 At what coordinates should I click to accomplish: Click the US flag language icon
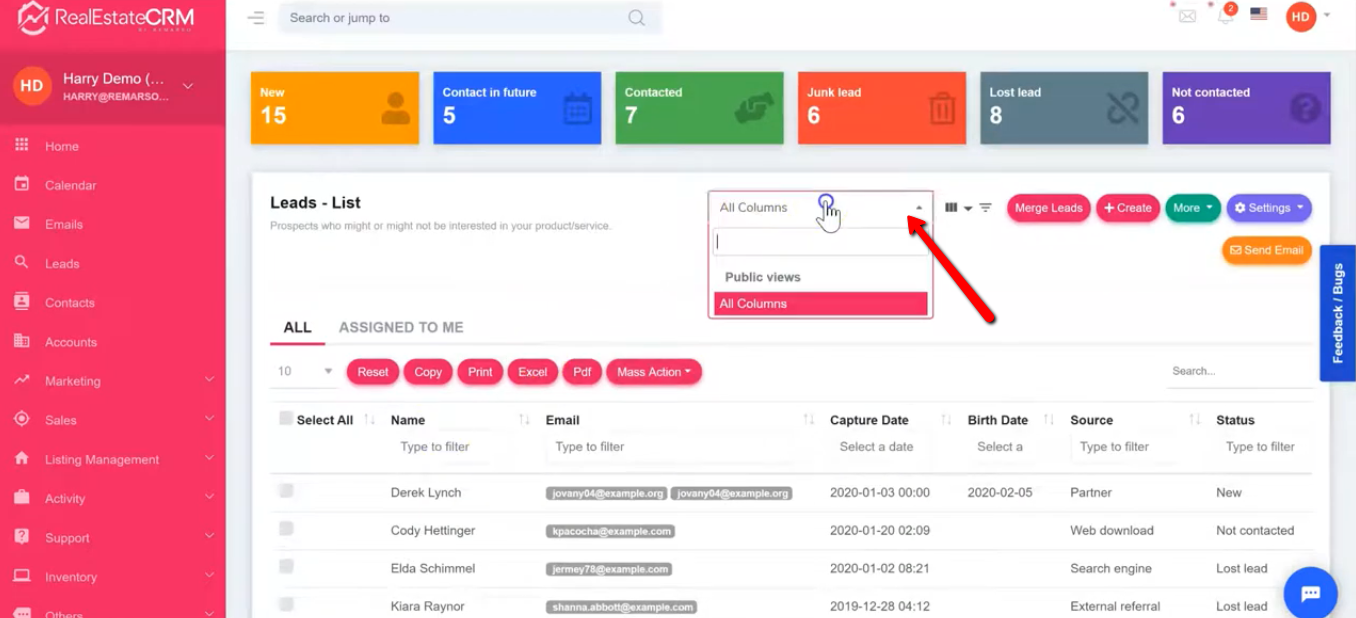click(x=1259, y=15)
